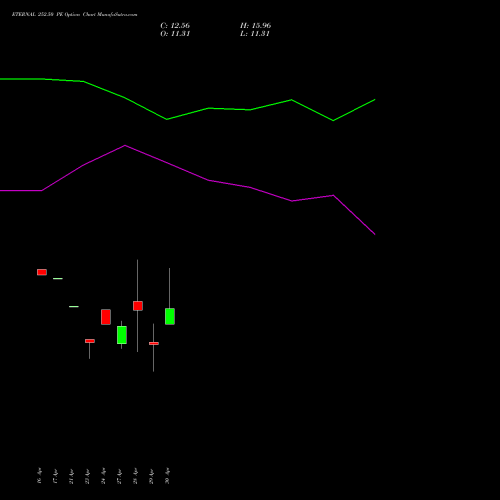Click the peak of the purple line
The image size is (500, 500).
click(125, 145)
